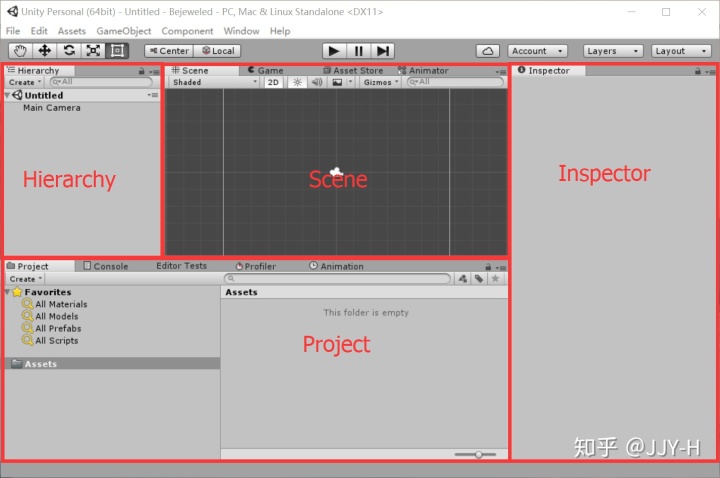This screenshot has width=720, height=478.
Task: Open Hierarchy Create dropdown
Action: coord(25,82)
